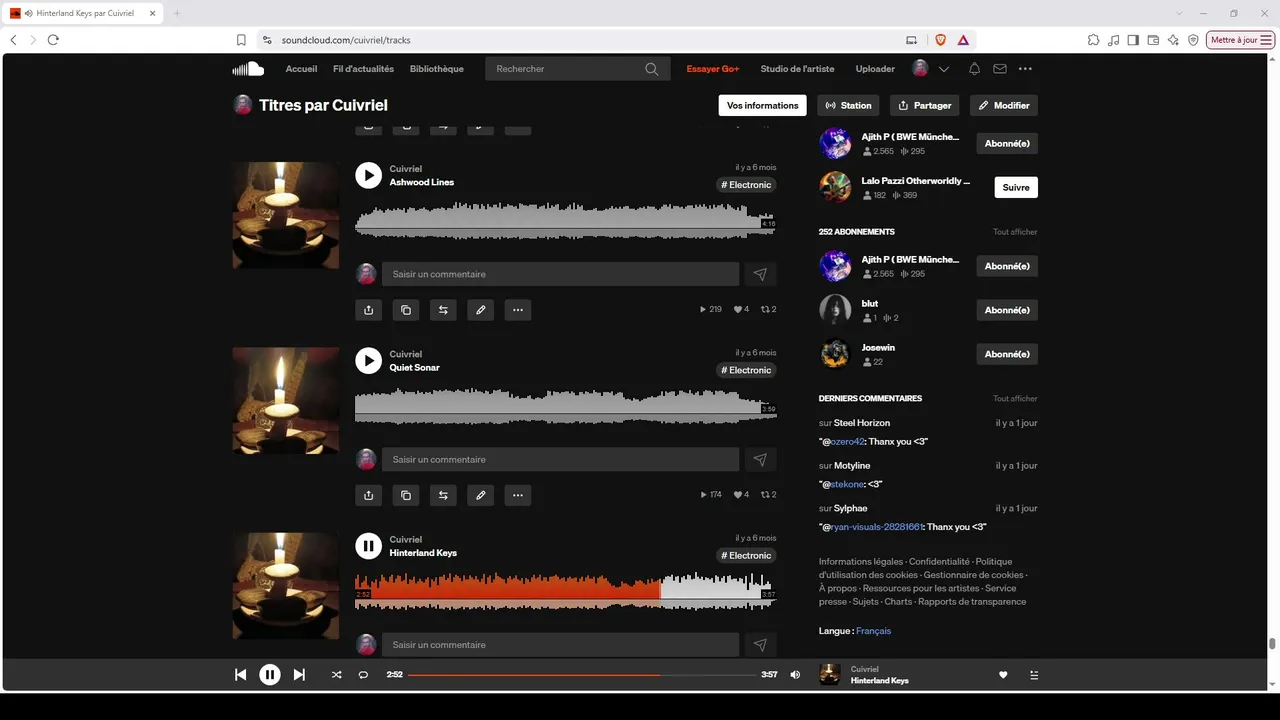Go to Accueil
Image resolution: width=1280 pixels, height=720 pixels.
[301, 69]
